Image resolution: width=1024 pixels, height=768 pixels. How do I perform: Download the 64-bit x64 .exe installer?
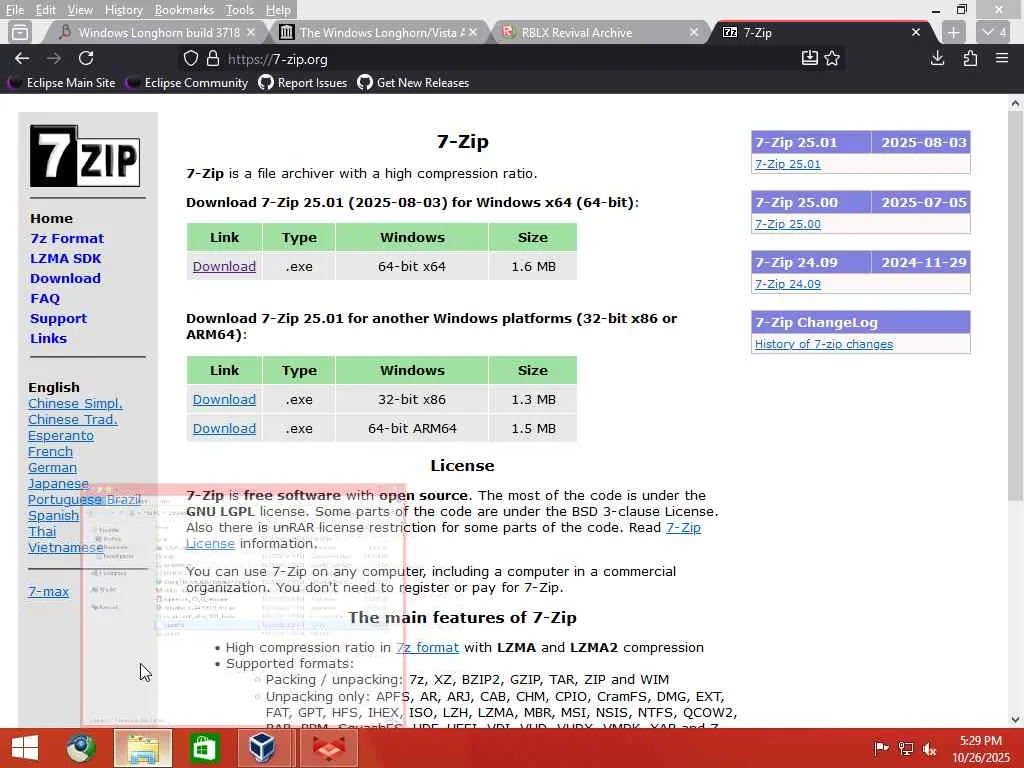(224, 266)
